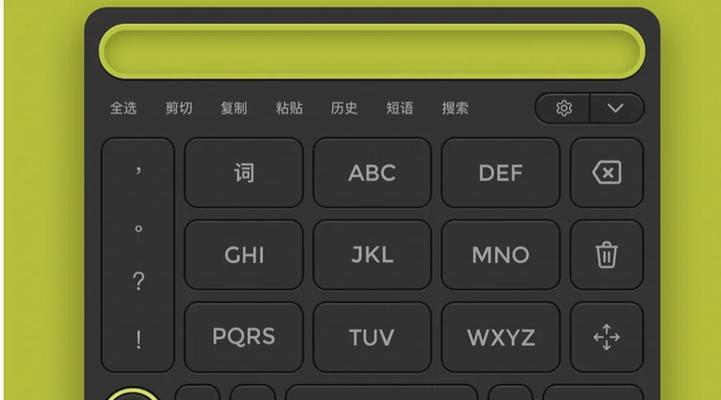Tap the PQRS key

(244, 337)
